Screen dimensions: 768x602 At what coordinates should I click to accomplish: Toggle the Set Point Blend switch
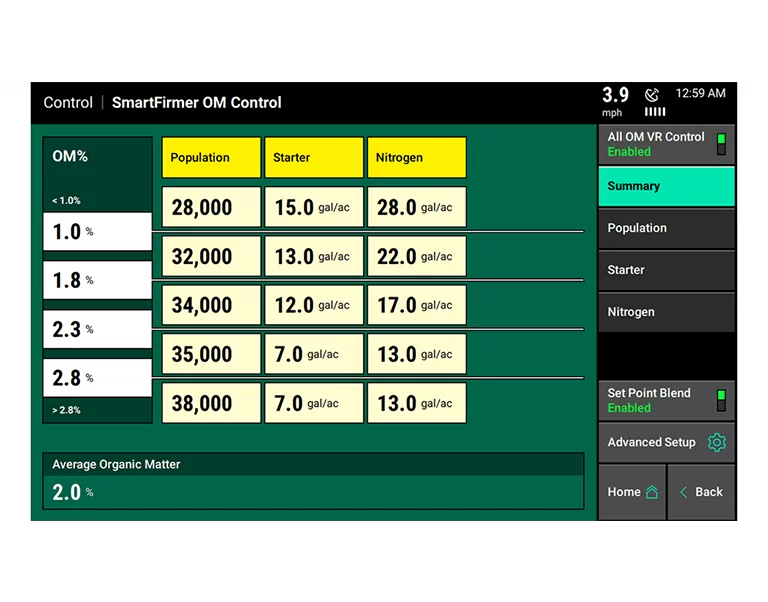(x=721, y=400)
